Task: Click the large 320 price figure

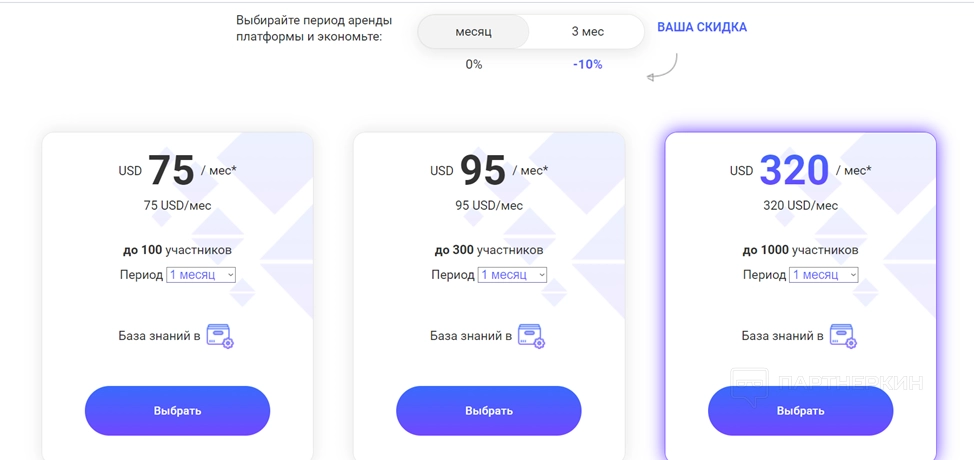Action: coord(794,170)
